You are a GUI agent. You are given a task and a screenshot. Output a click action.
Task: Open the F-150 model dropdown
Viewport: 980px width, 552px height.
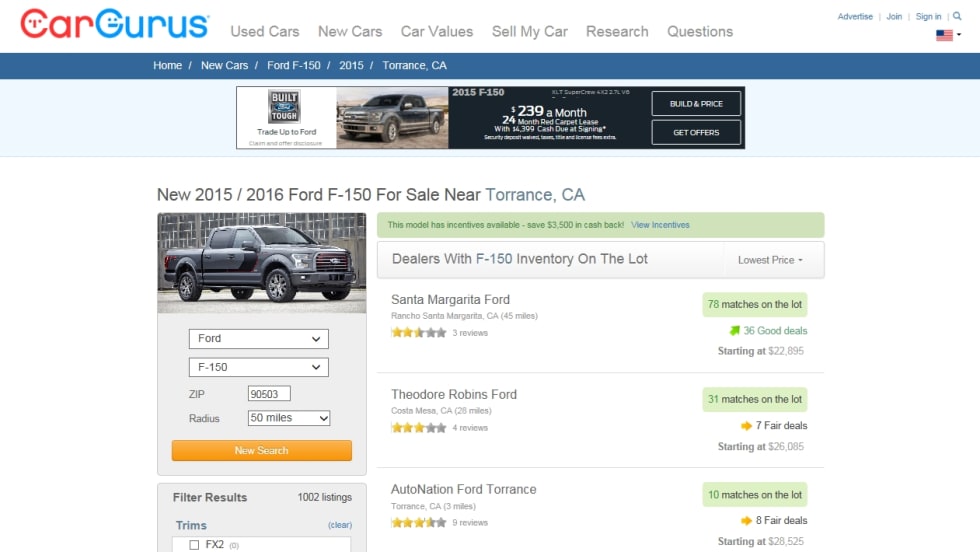[259, 367]
